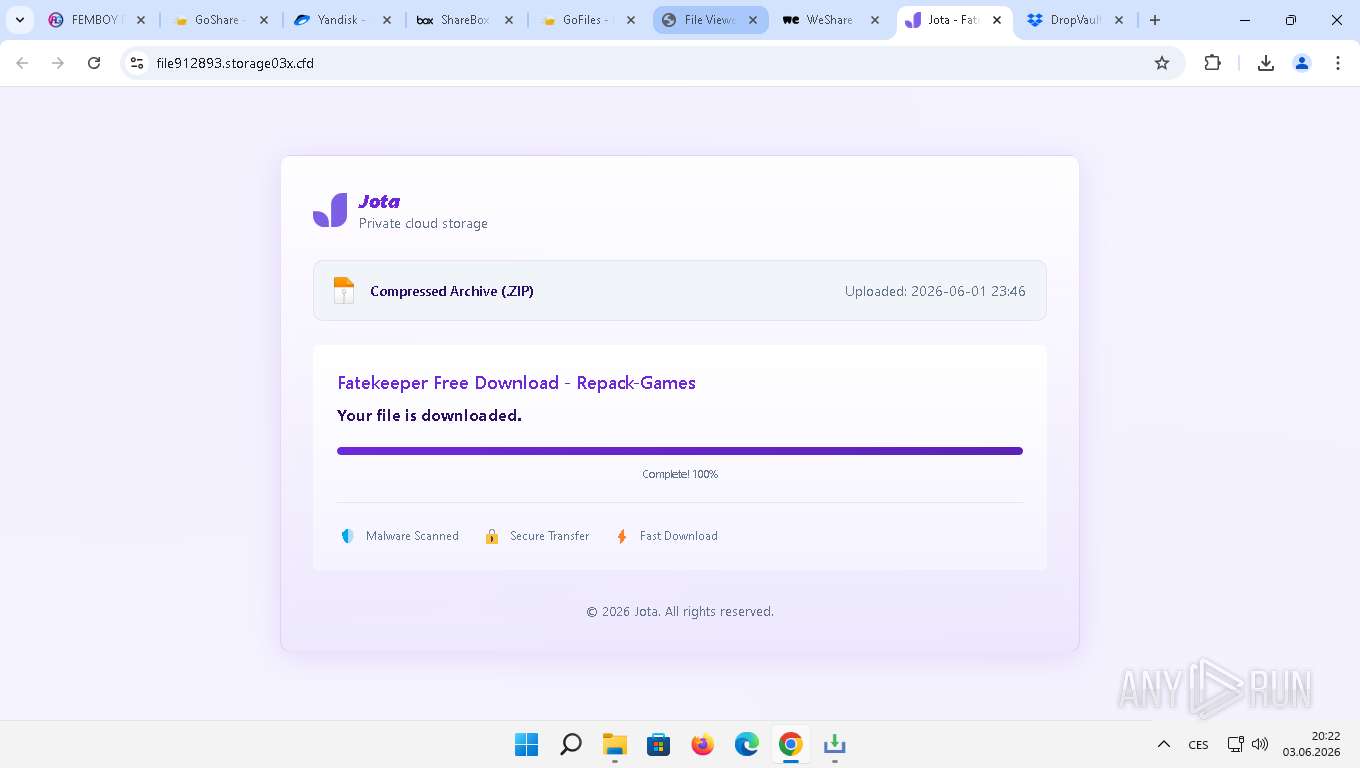Launch Microsoft Edge from taskbar
Image resolution: width=1360 pixels, height=768 pixels.
point(746,744)
